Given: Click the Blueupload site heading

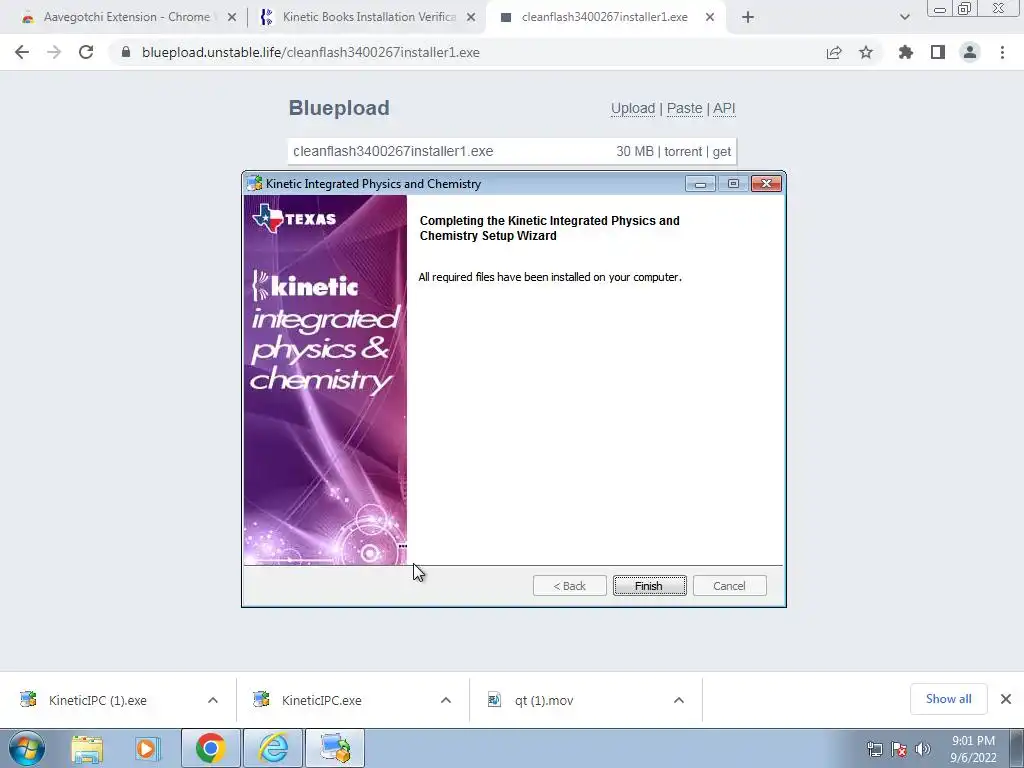Looking at the screenshot, I should click(x=339, y=108).
